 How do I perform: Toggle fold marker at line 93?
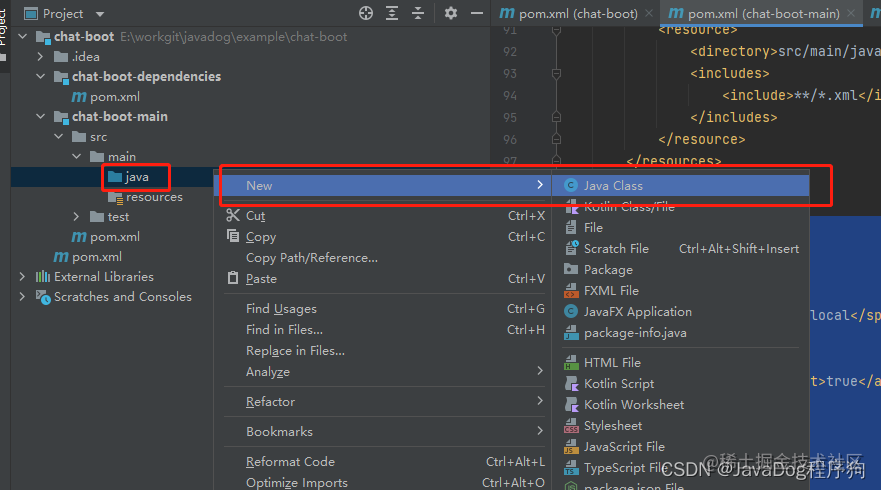[556, 74]
